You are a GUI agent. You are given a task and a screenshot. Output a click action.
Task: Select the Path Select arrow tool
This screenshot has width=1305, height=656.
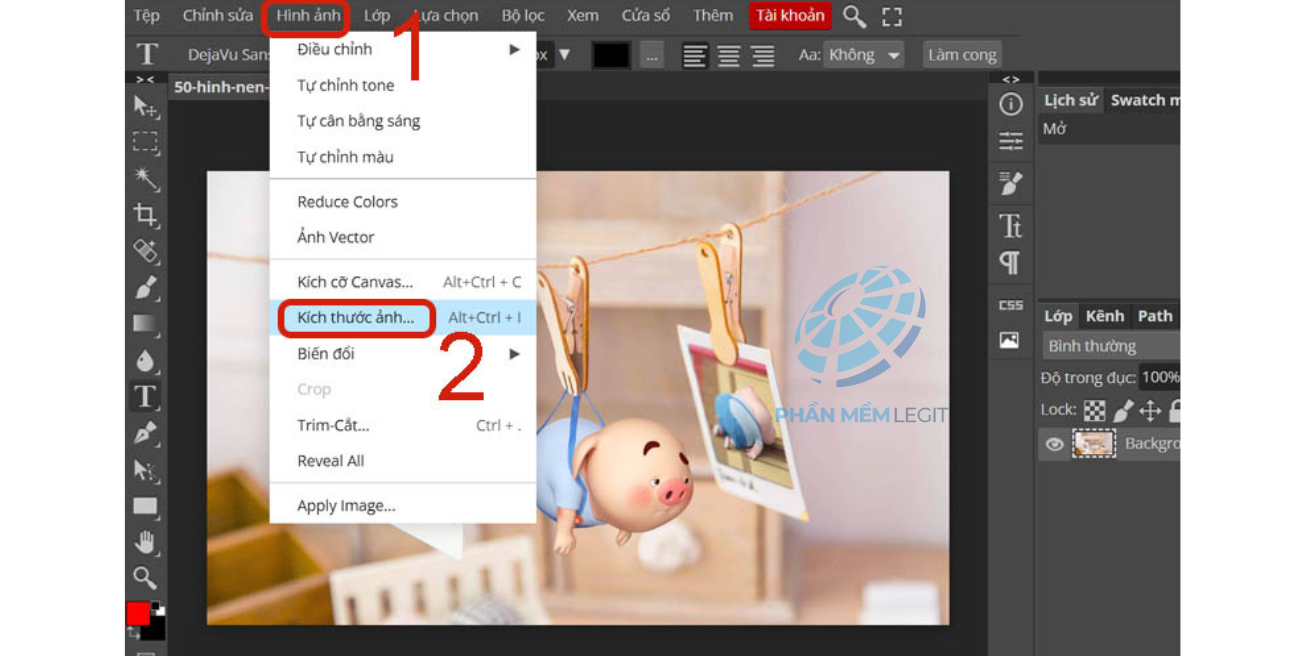point(146,469)
